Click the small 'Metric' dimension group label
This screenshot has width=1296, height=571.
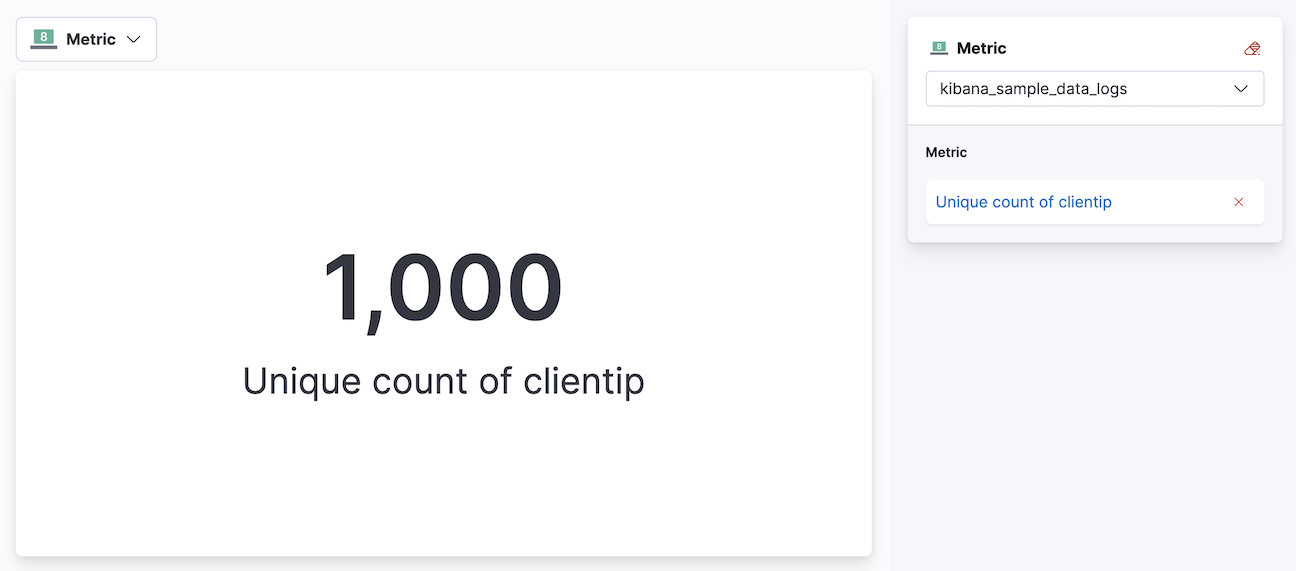[946, 152]
